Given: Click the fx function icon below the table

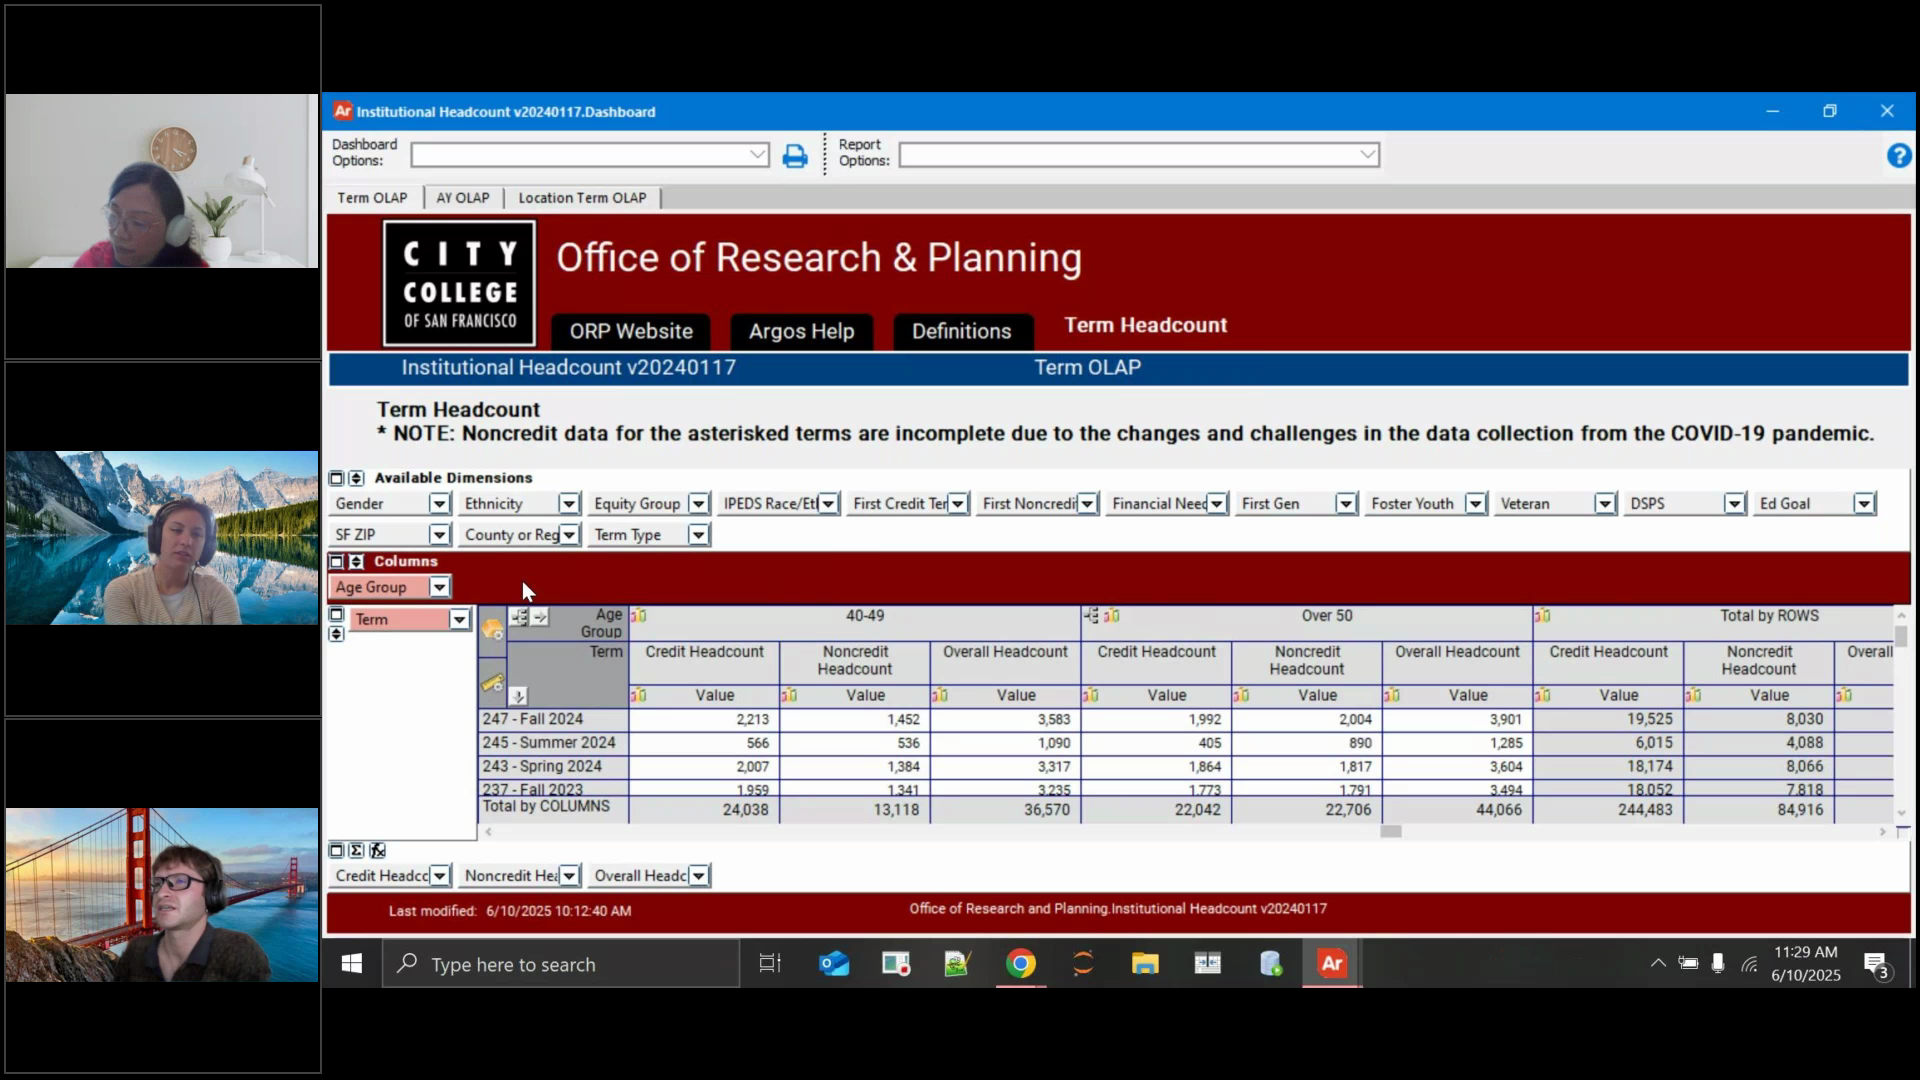Looking at the screenshot, I should [377, 850].
